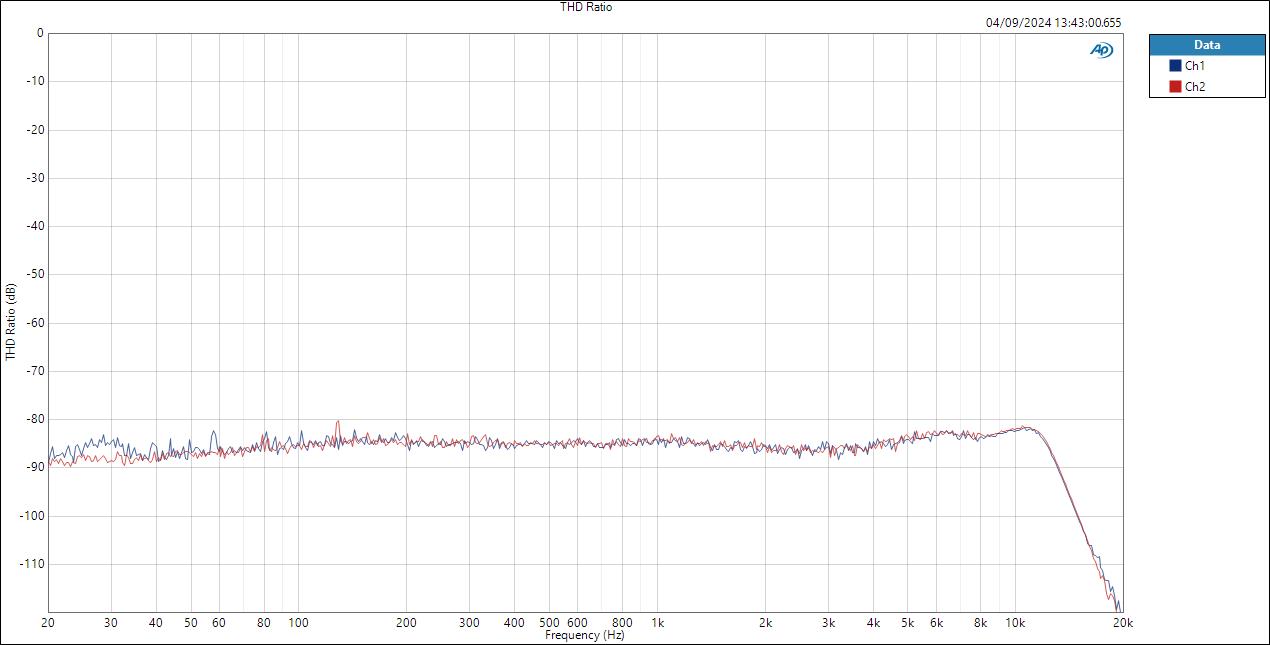Click the timestamp 04/09/2024 13:43:00.655
The height and width of the screenshot is (645, 1270).
pyautogui.click(x=1053, y=22)
